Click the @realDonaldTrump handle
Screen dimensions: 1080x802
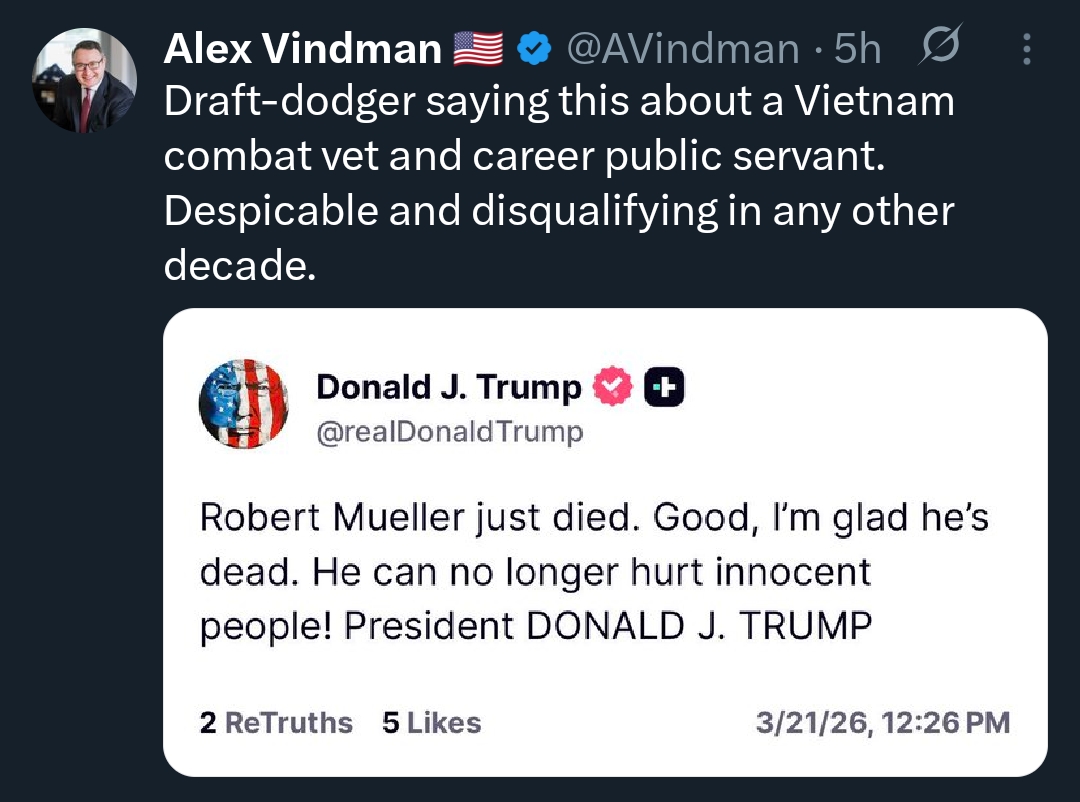449,432
